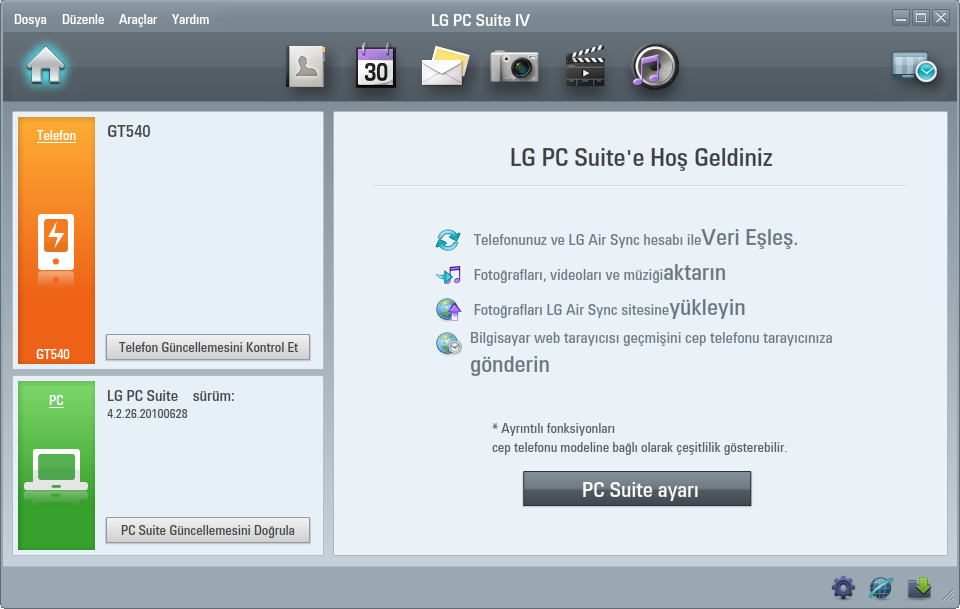
Task: Click the orange phone charging icon
Action: 56,242
